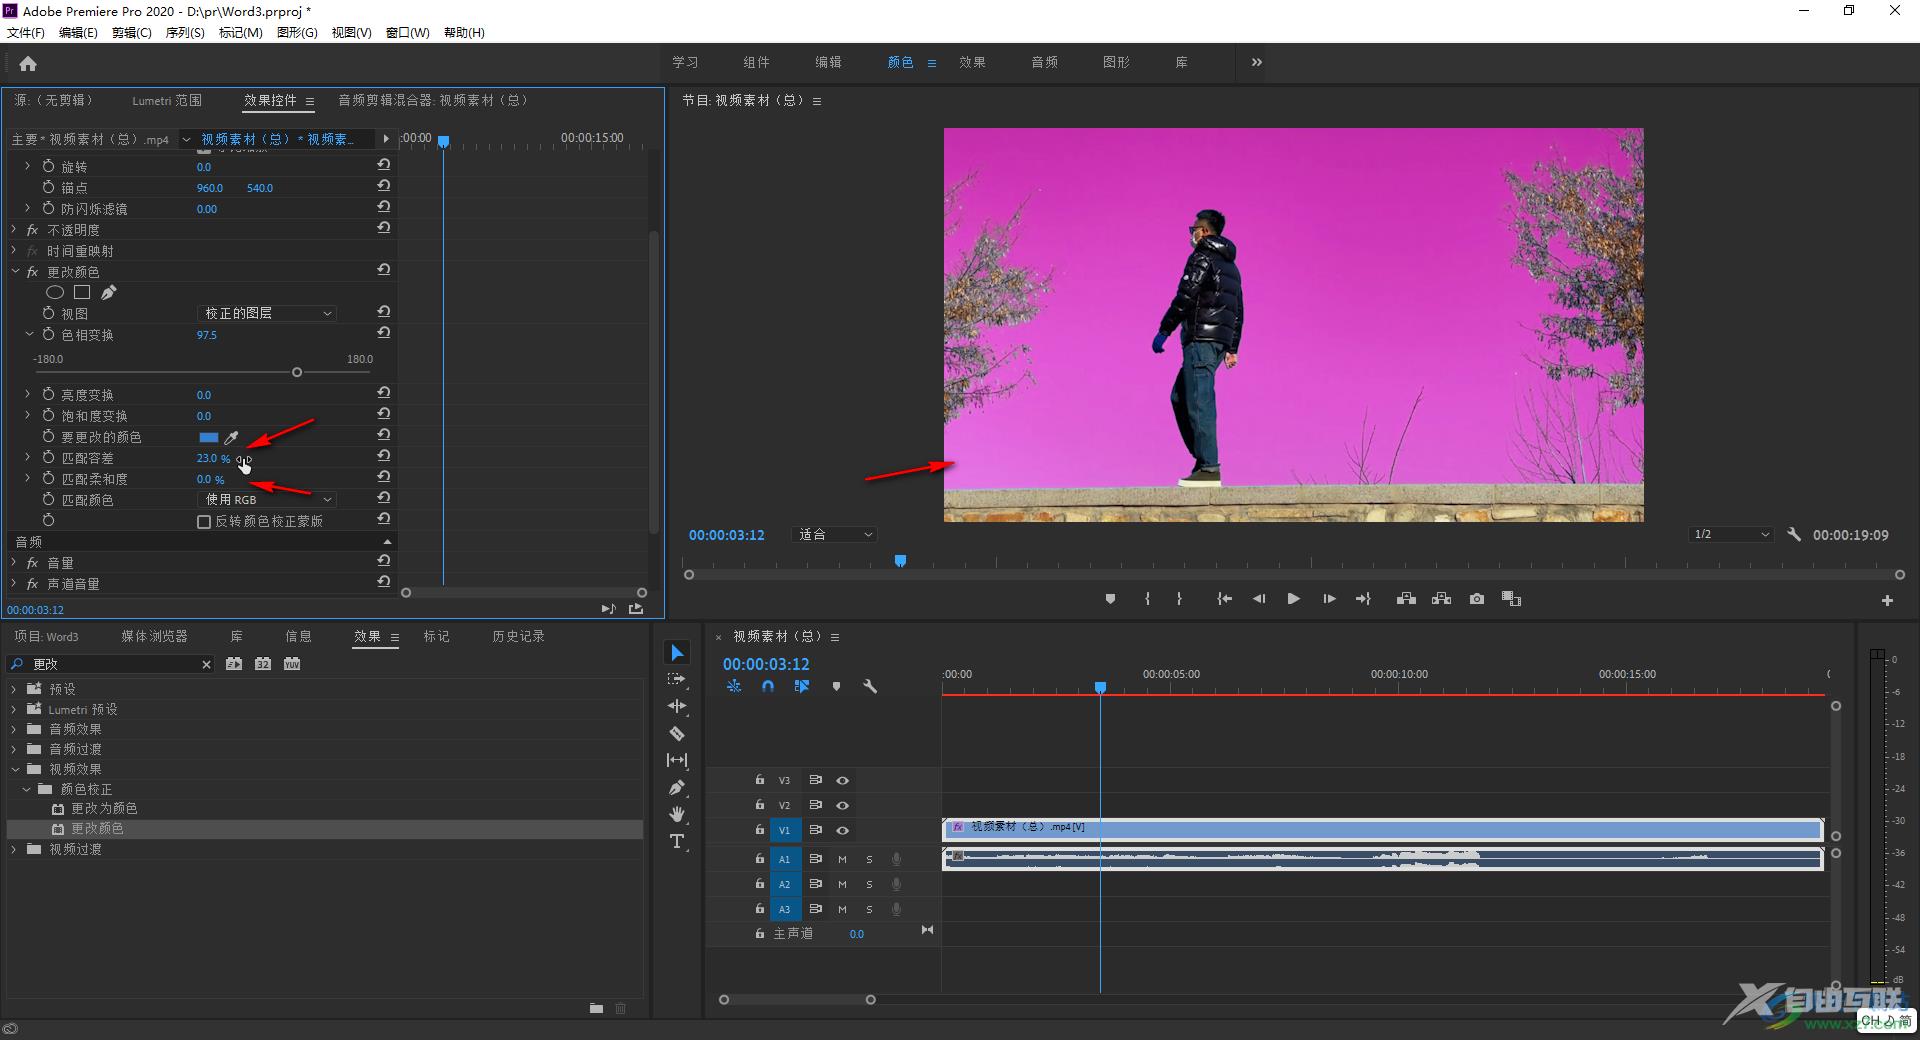Click the Lift button
This screenshot has height=1040, width=1920.
(x=1406, y=599)
